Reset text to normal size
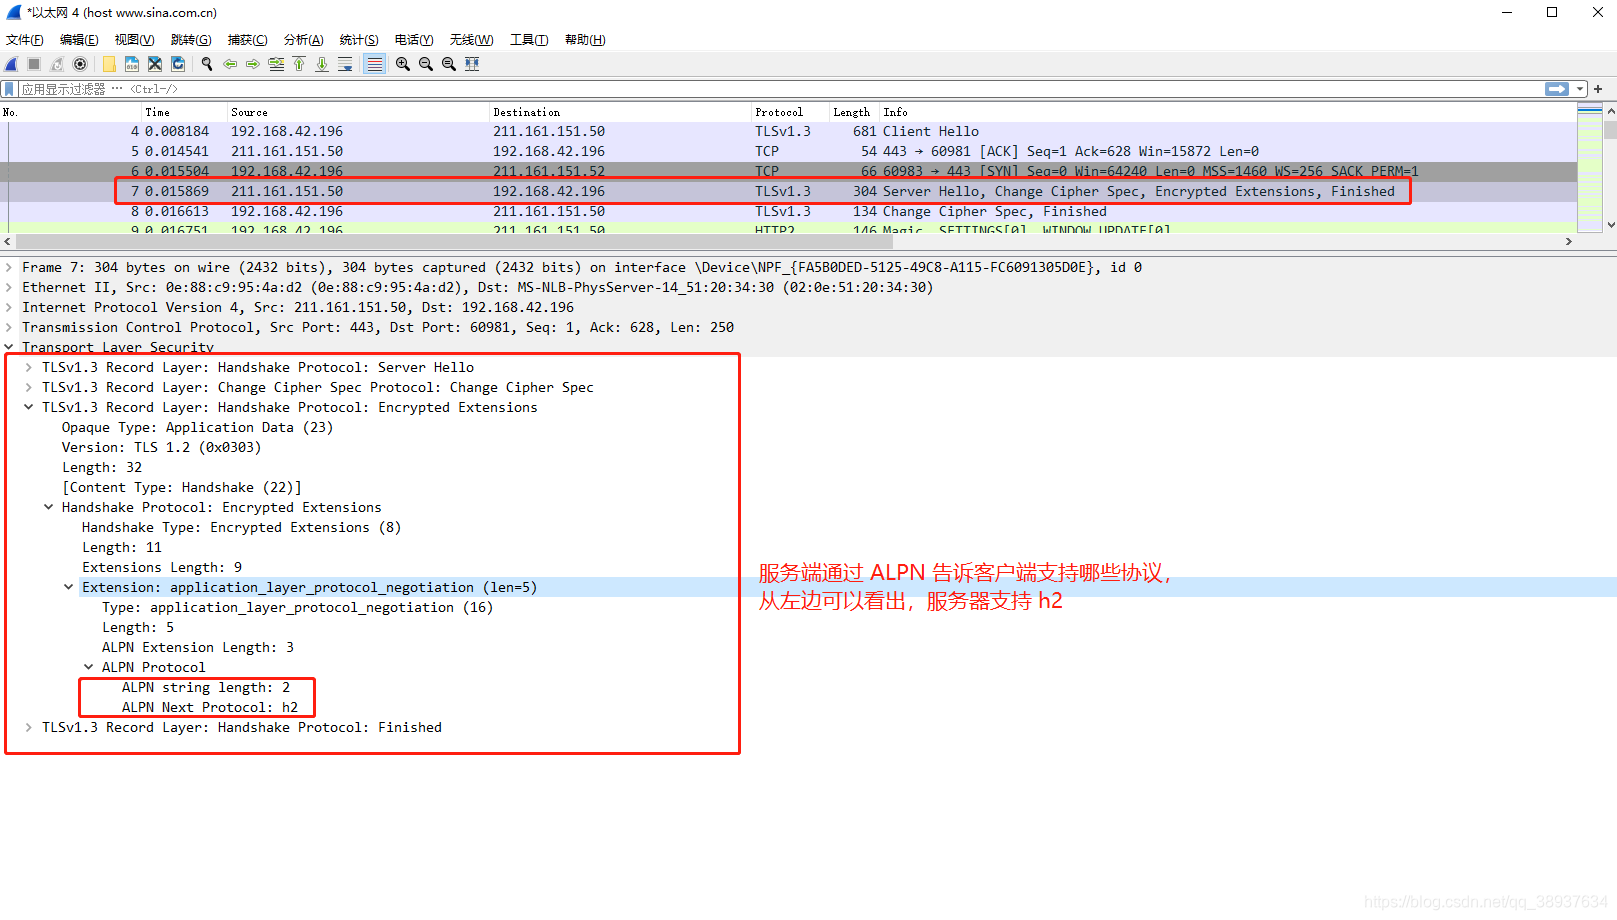 [x=449, y=64]
